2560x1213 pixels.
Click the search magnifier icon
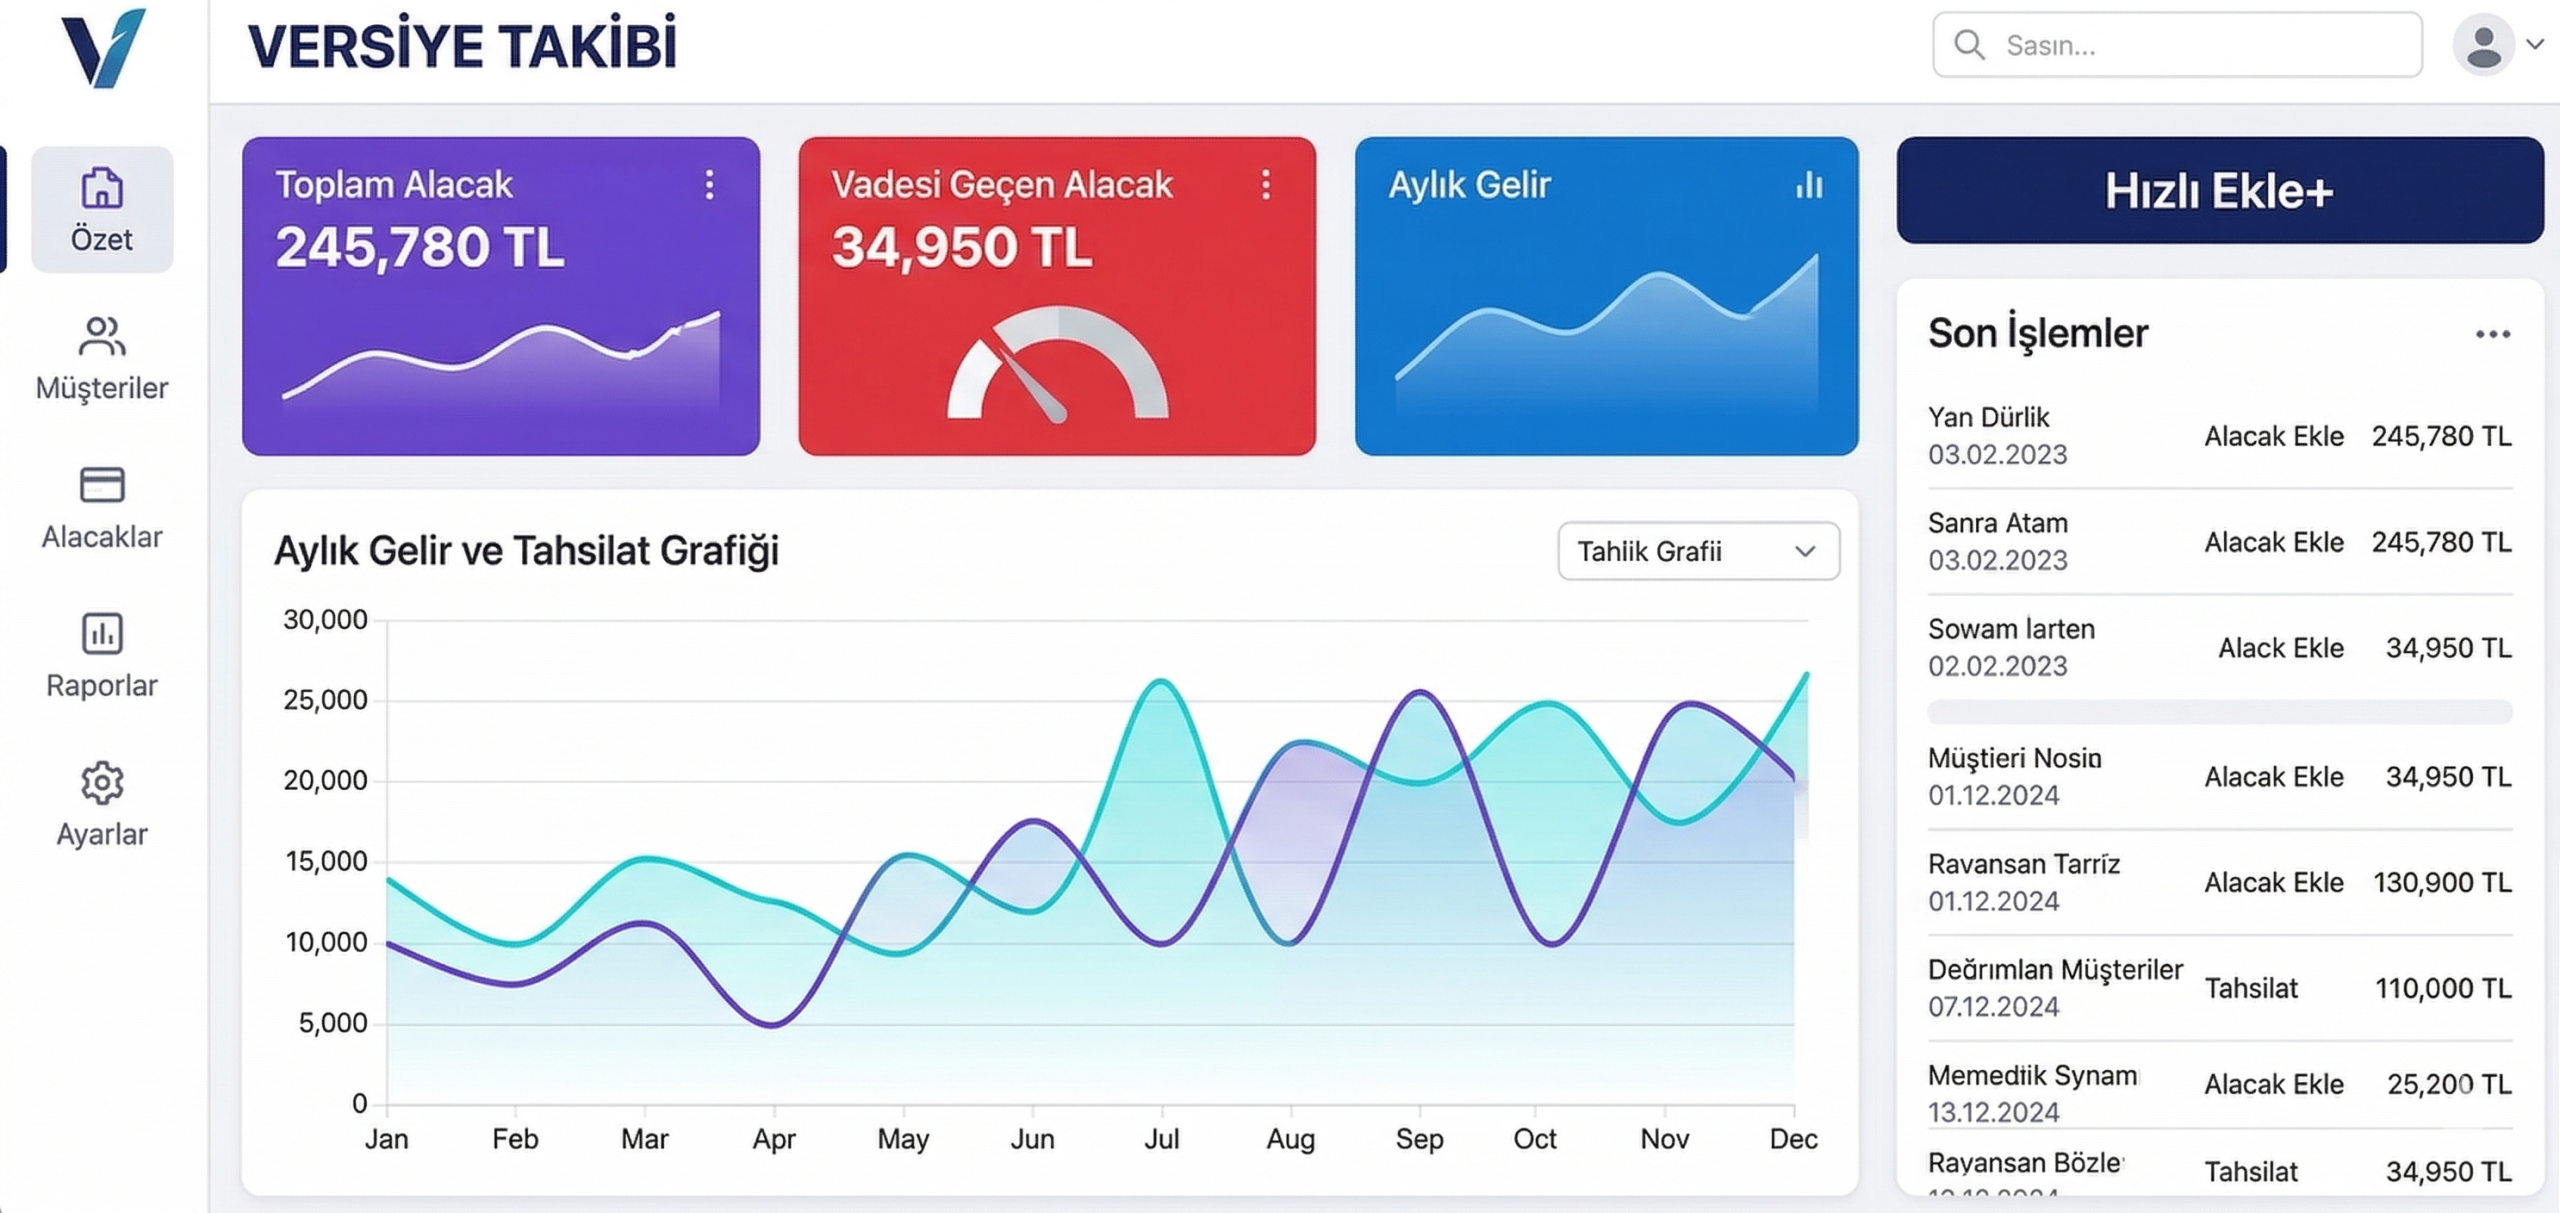coord(1969,45)
